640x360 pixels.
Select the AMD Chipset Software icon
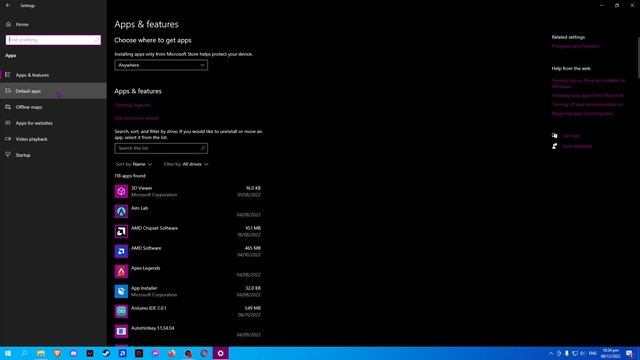[121, 231]
